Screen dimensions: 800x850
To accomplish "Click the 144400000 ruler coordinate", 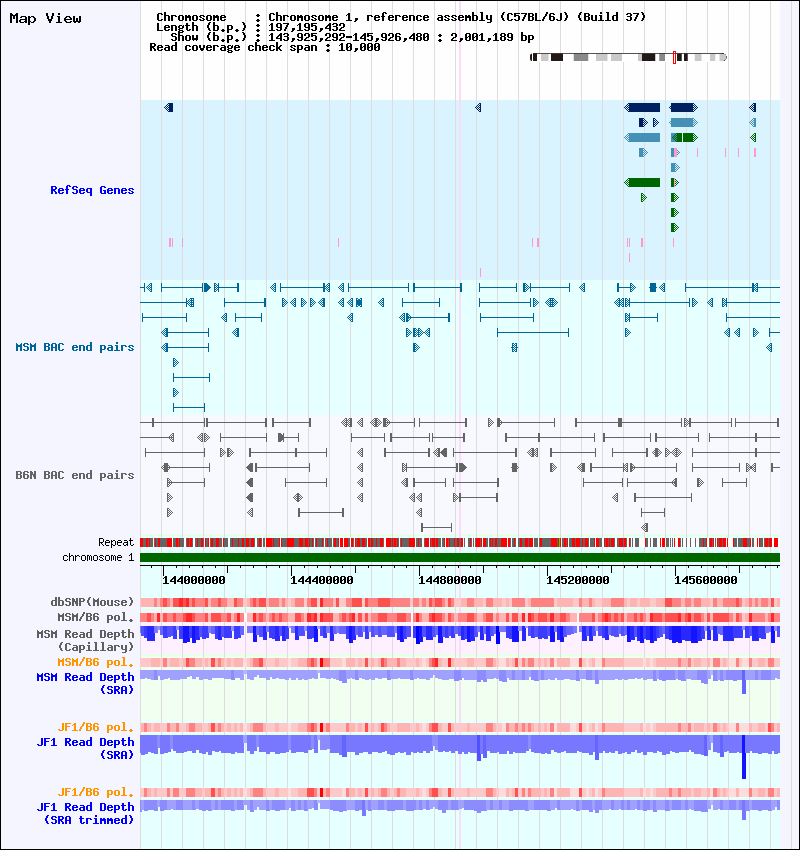I will tap(322, 580).
